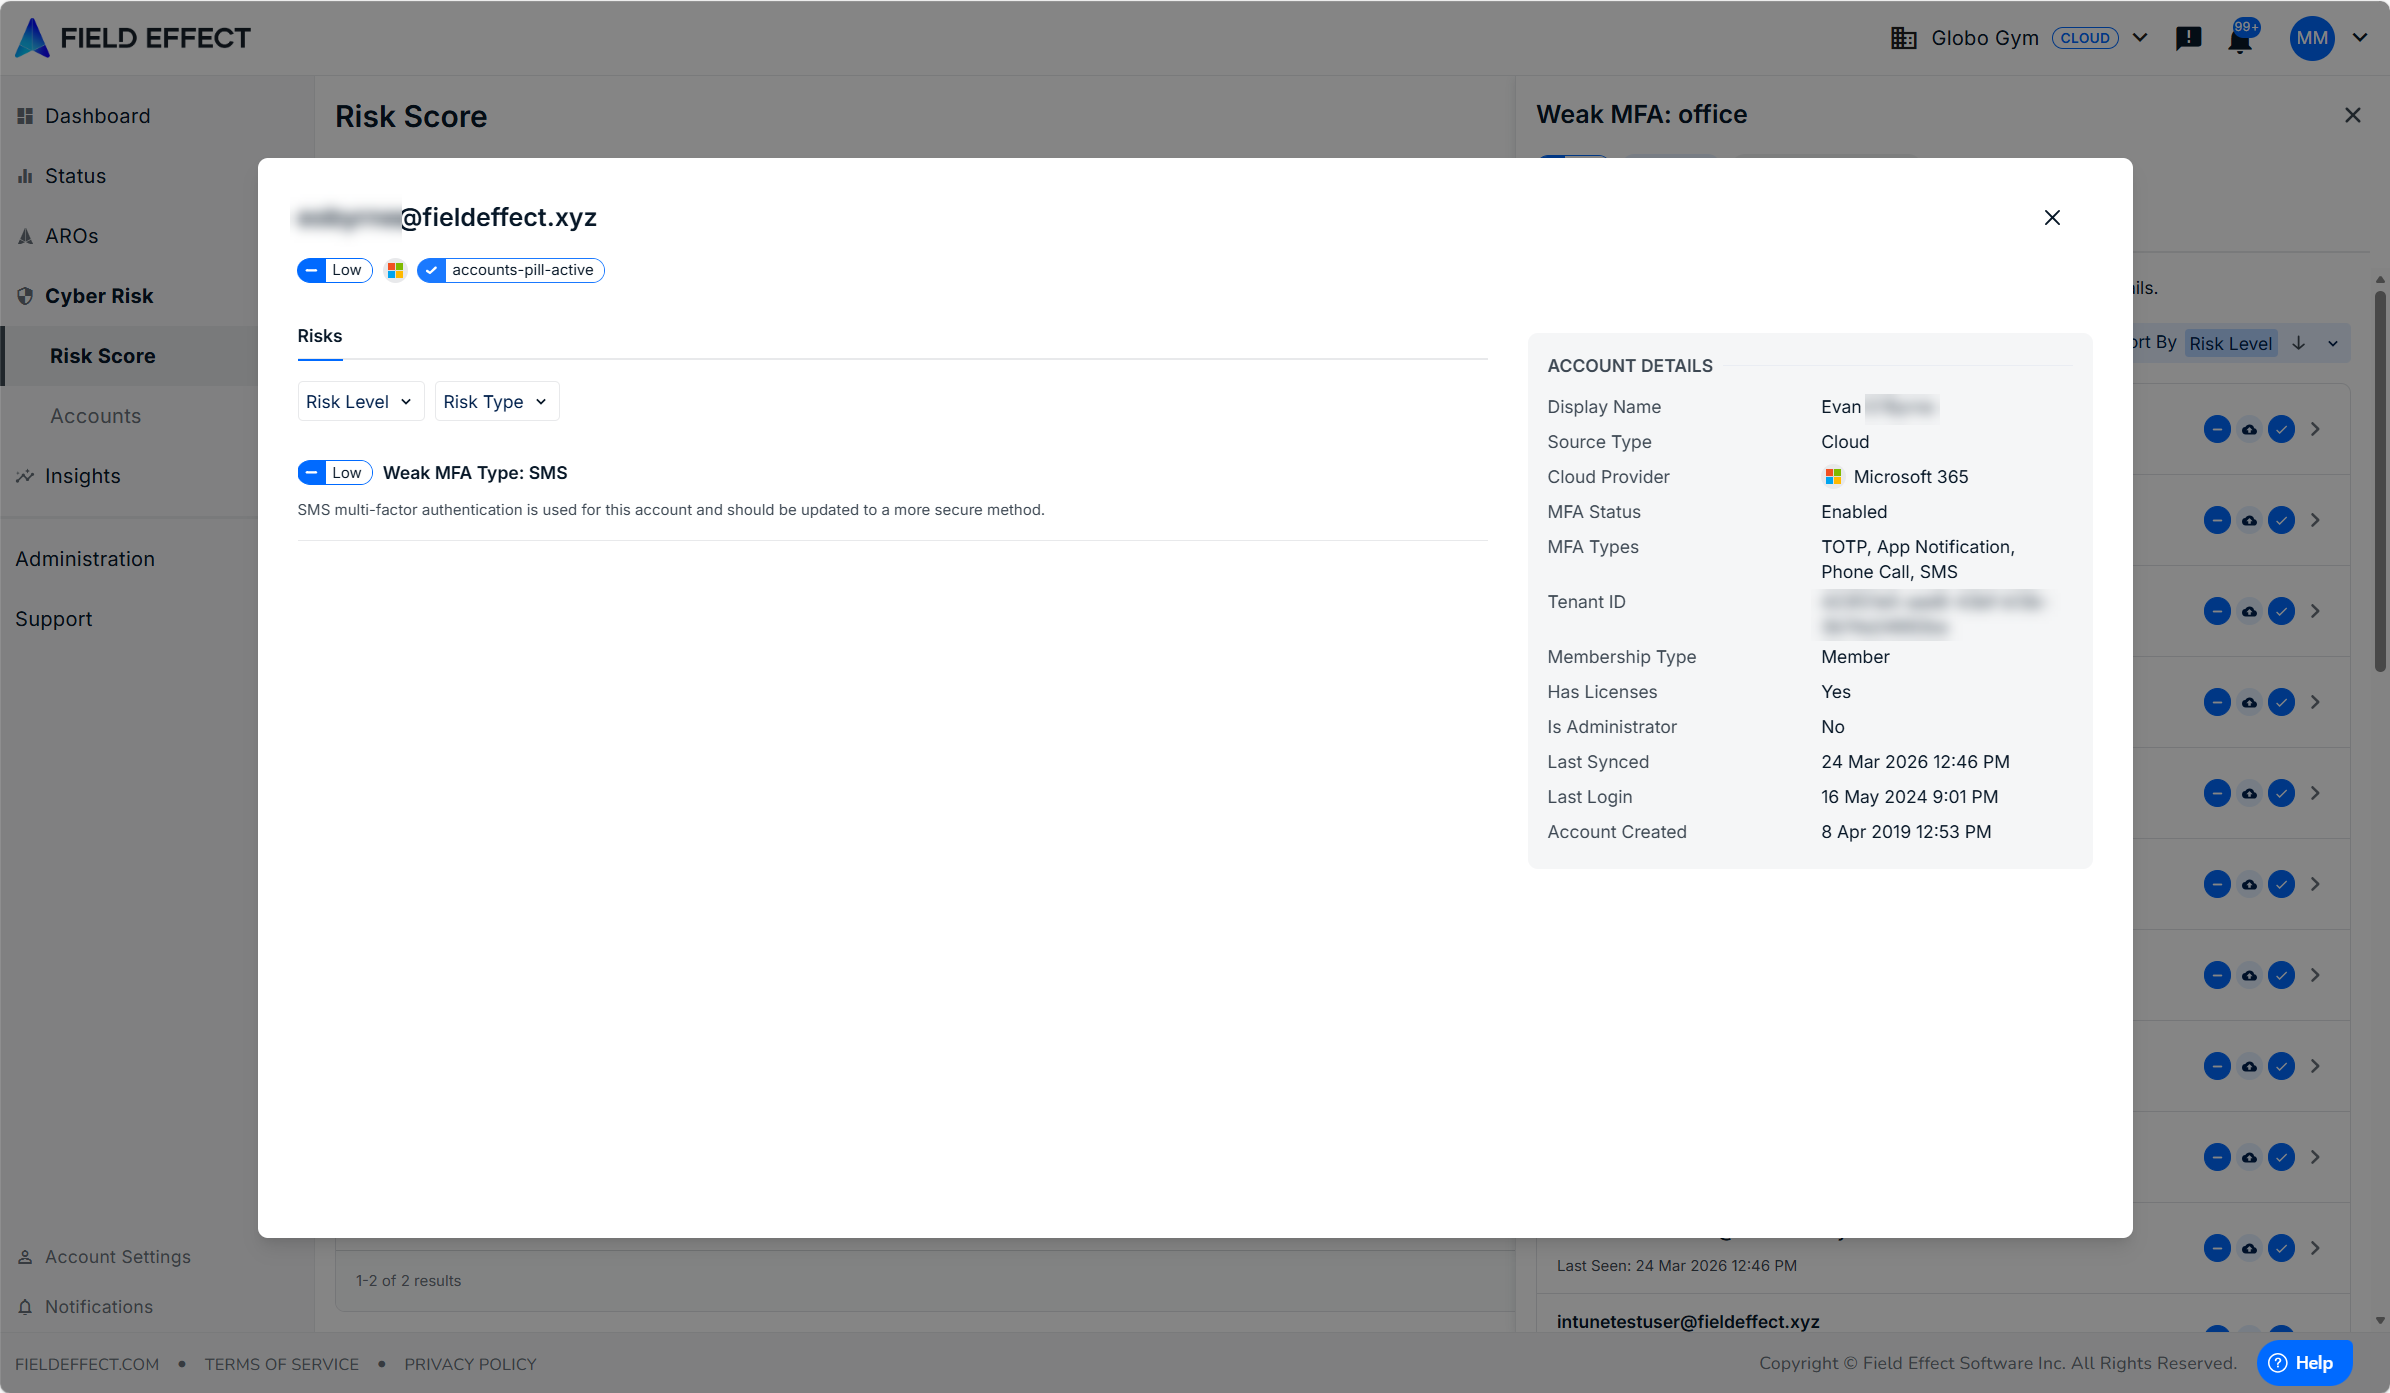
Task: Click the Help button
Action: 2303,1362
